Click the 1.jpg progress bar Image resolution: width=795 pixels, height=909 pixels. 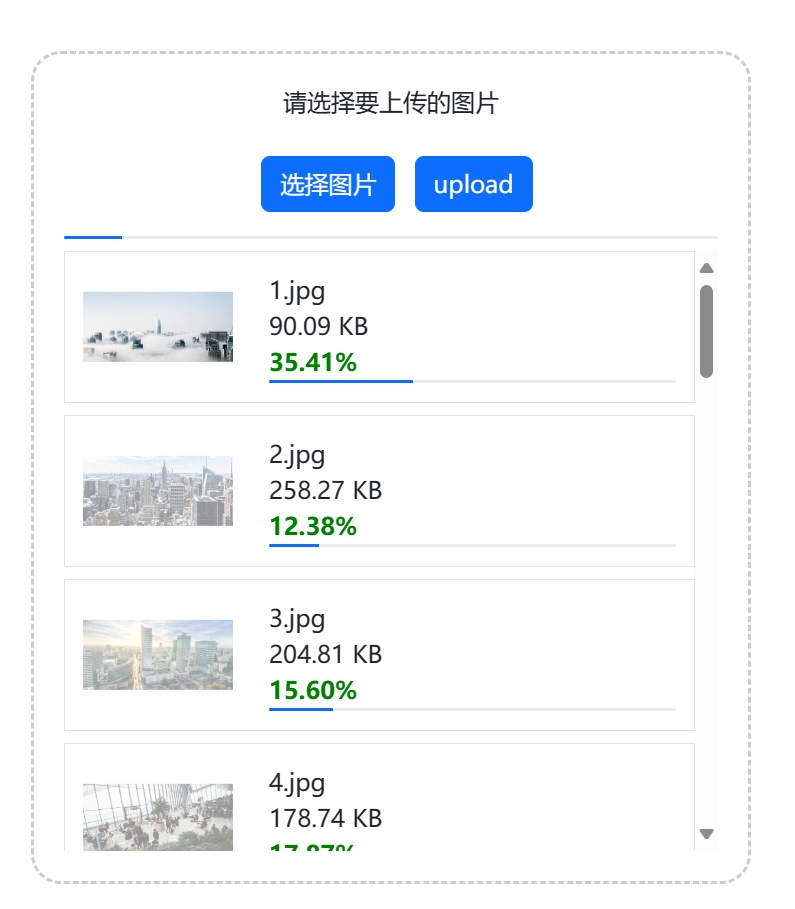click(x=473, y=381)
